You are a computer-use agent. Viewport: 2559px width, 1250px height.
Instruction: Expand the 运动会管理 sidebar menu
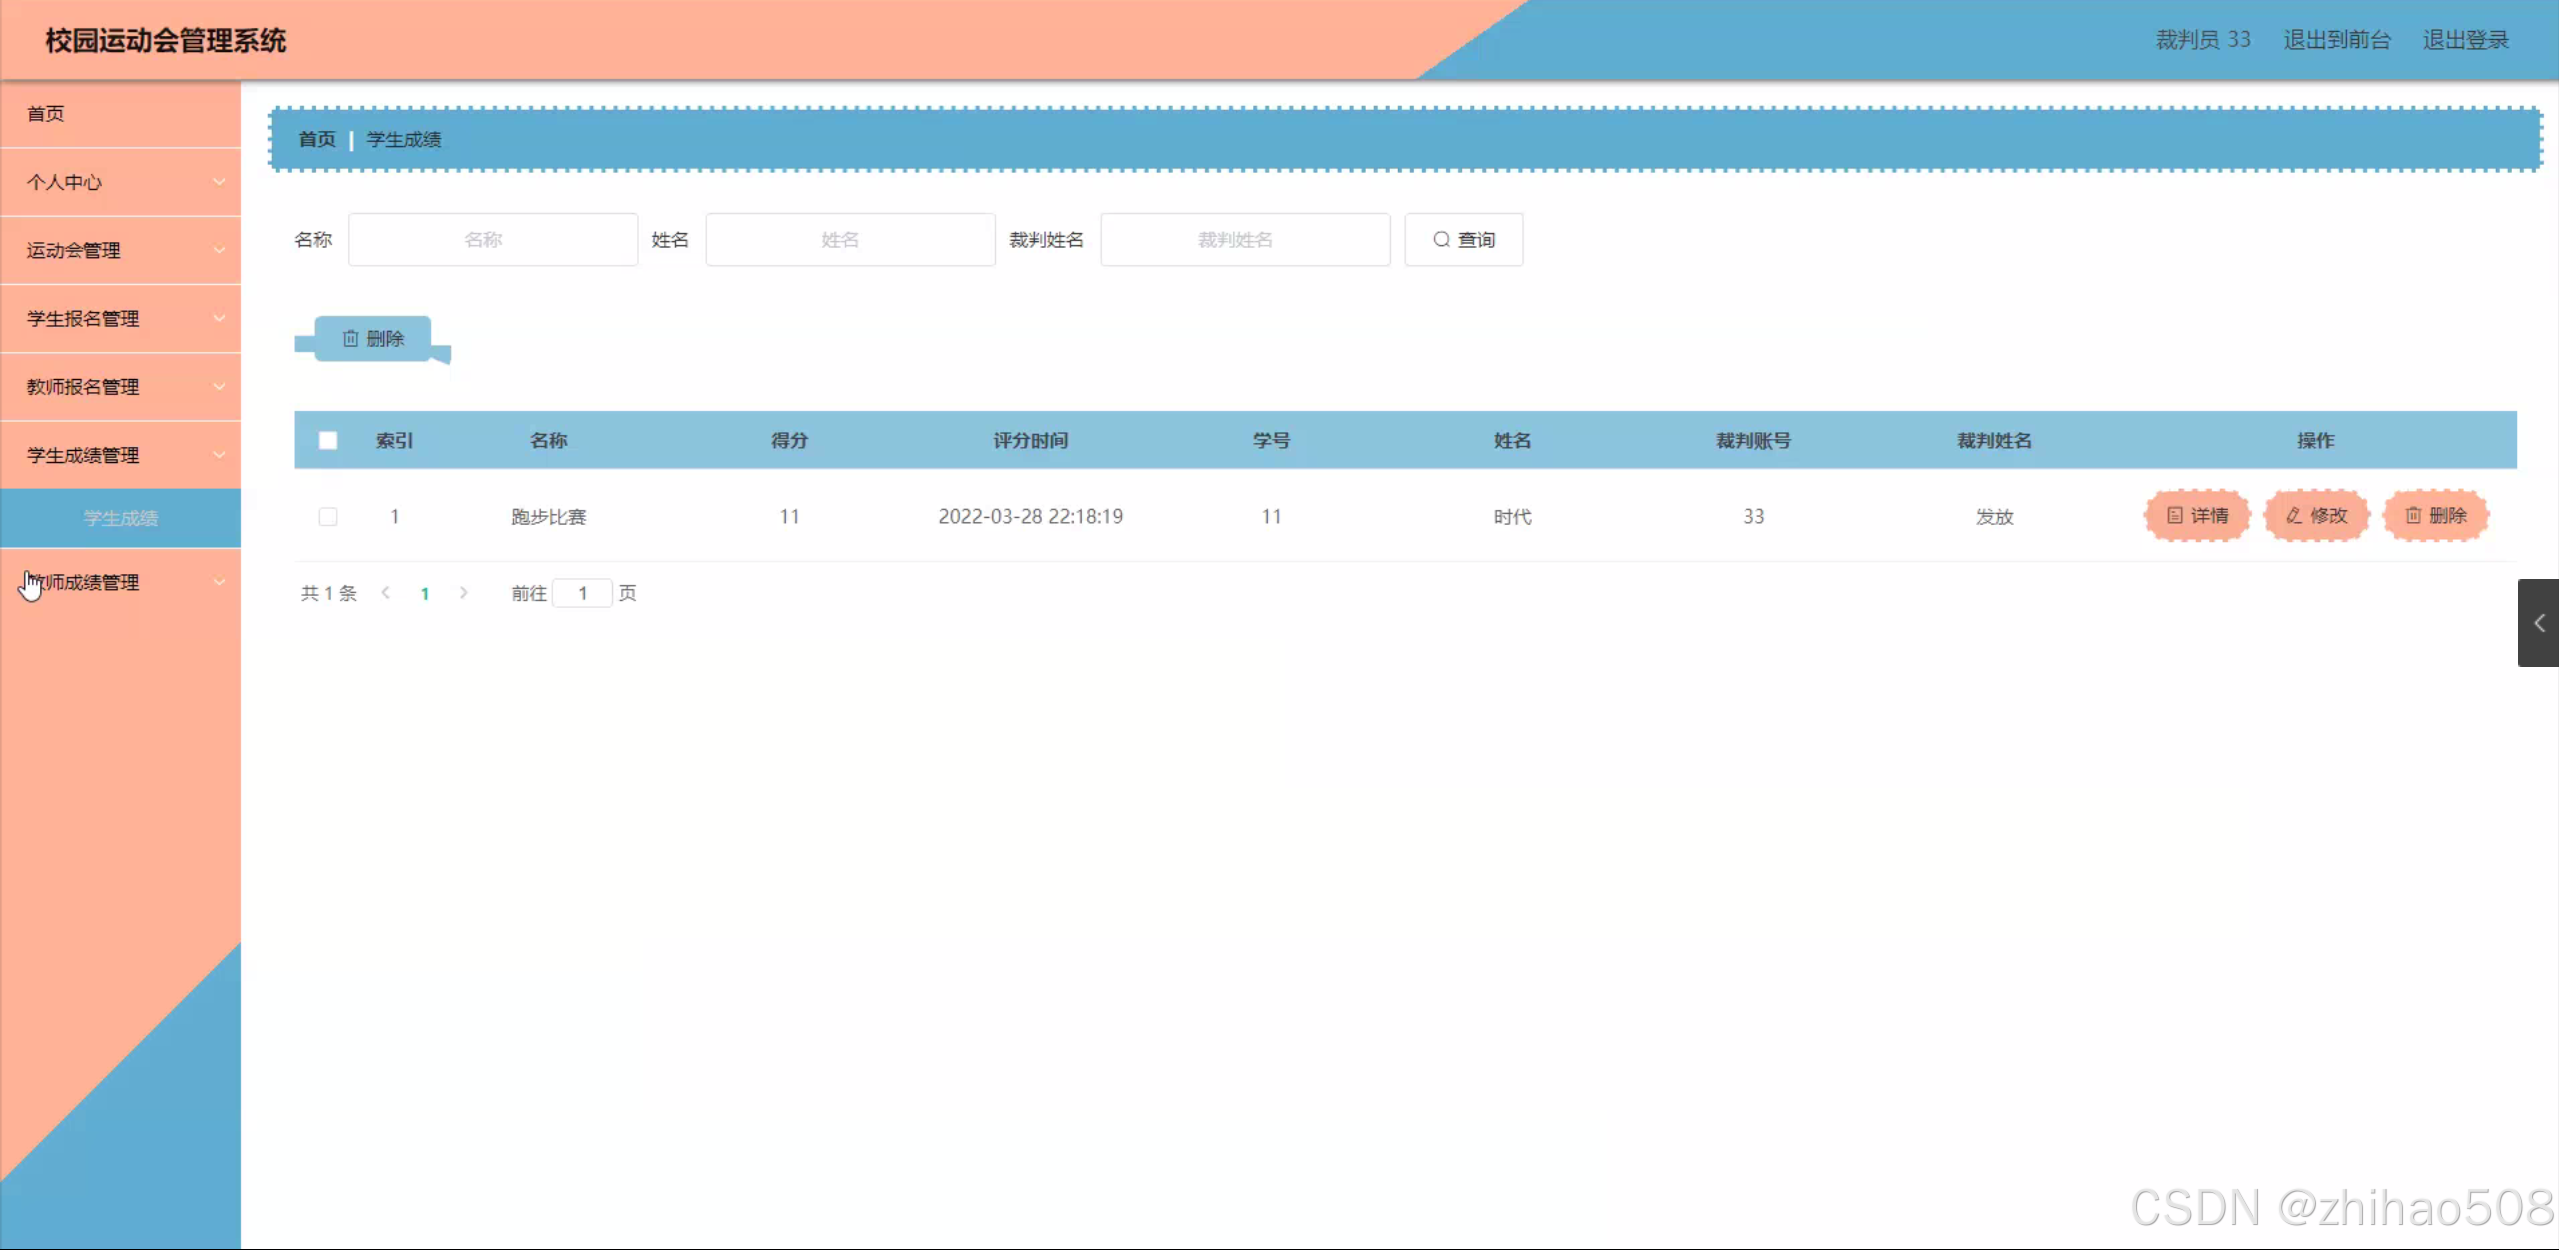120,250
